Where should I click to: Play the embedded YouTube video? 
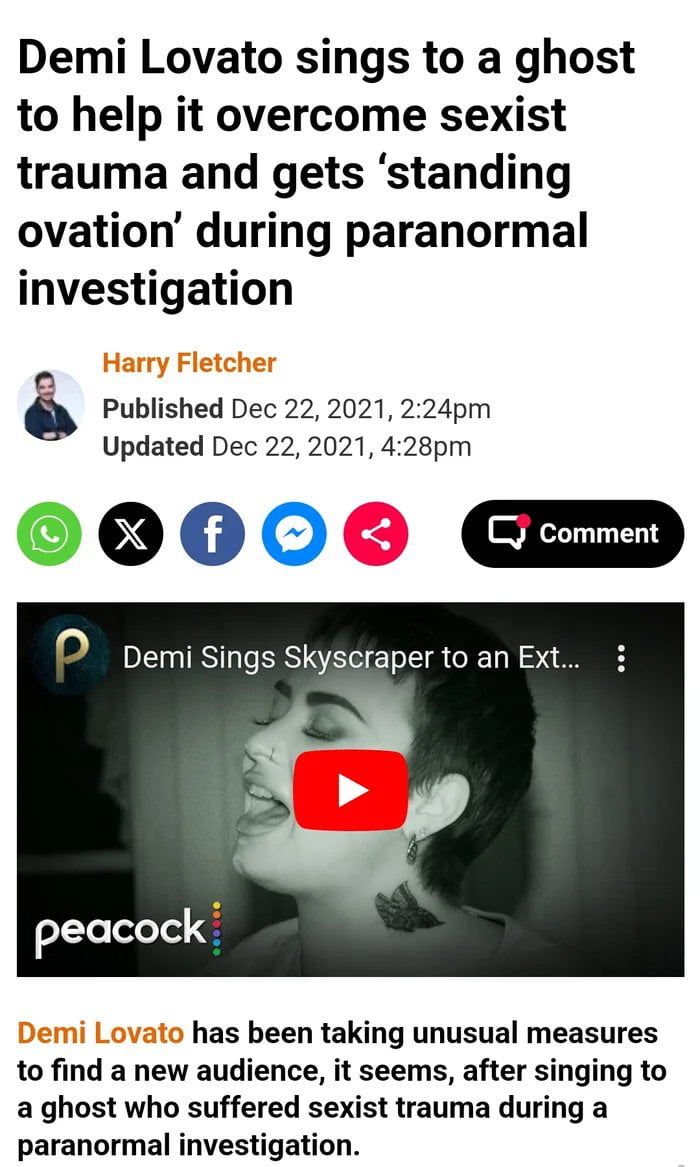click(350, 790)
